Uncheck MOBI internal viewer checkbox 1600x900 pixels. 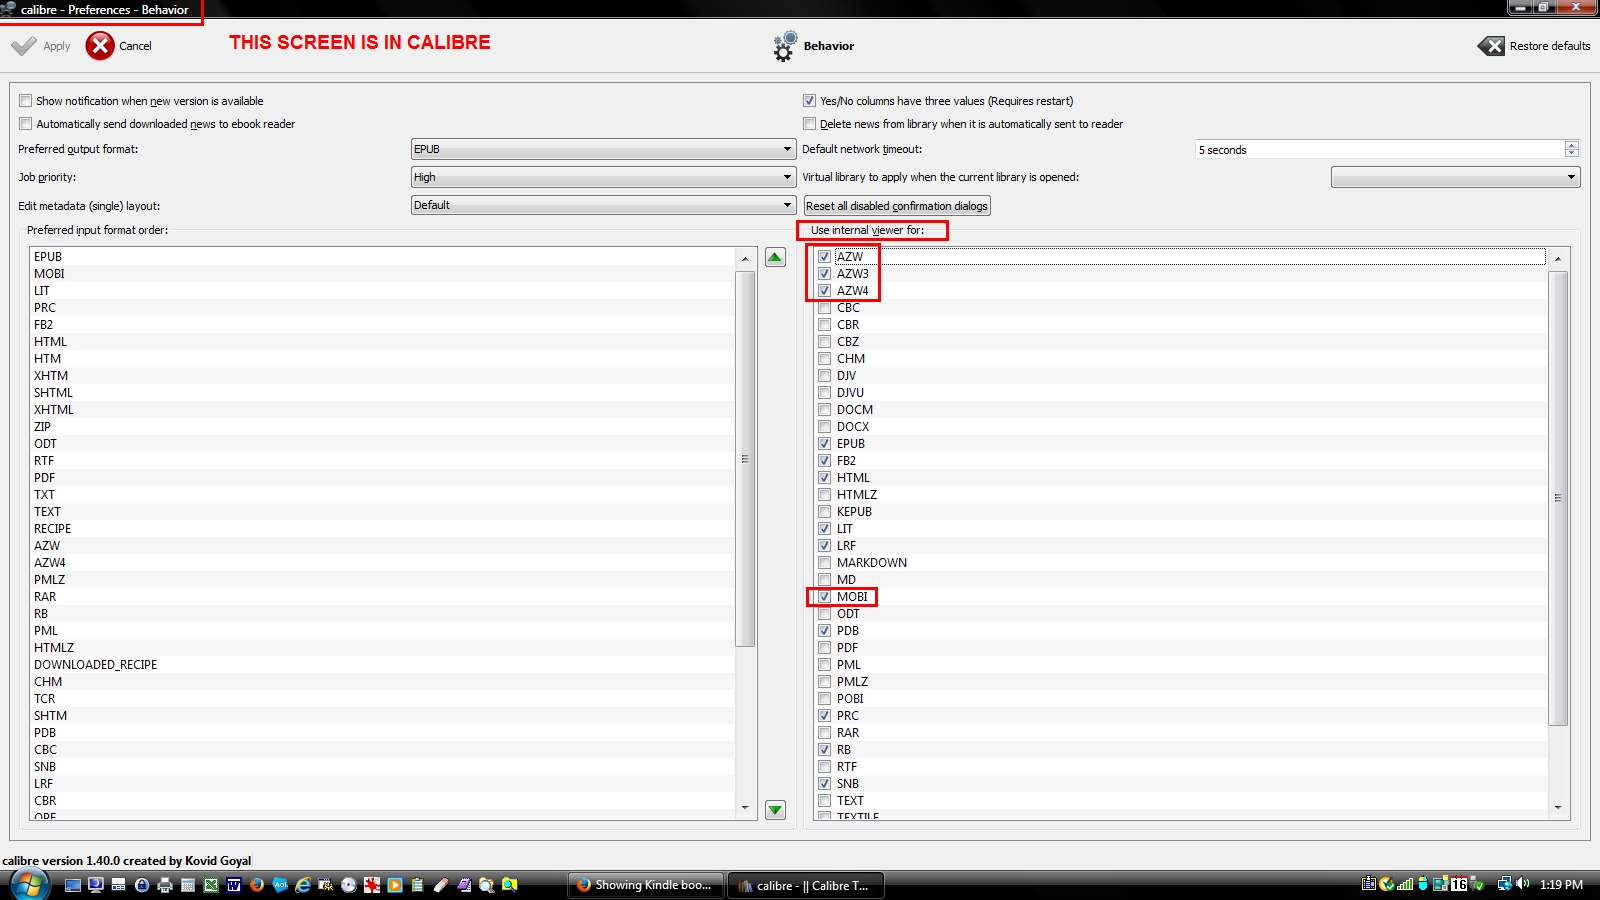click(x=825, y=597)
